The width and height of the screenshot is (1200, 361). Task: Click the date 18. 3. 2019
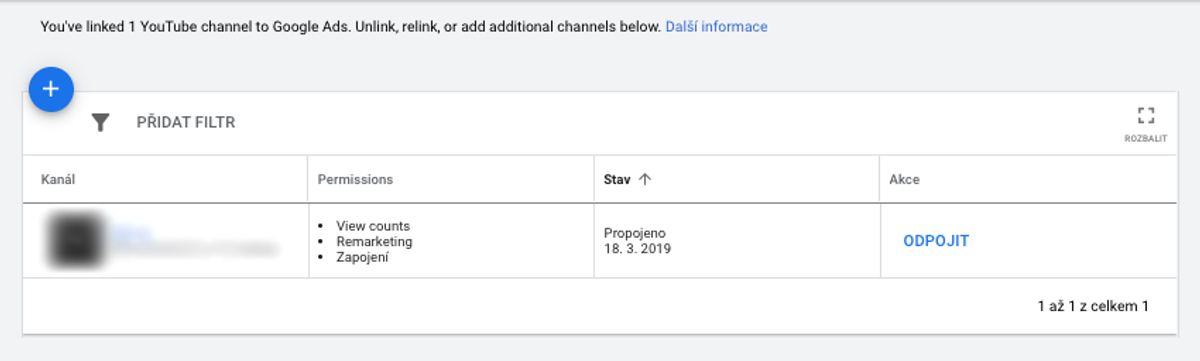(637, 249)
